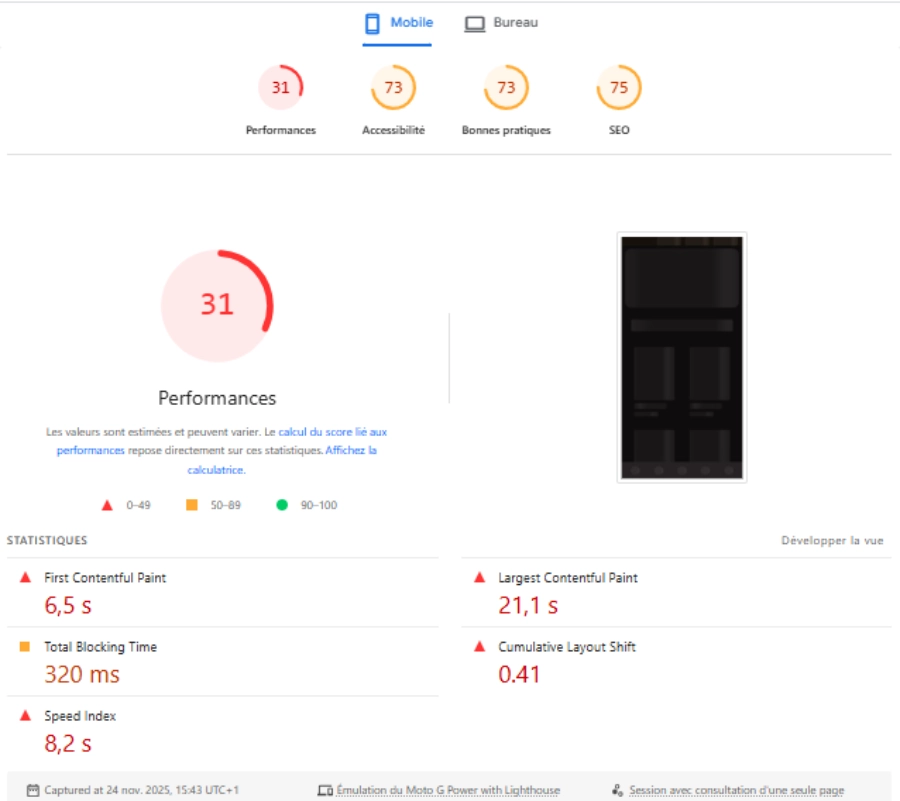Switch to the Bureau tab
The width and height of the screenshot is (900, 801).
[x=503, y=21]
